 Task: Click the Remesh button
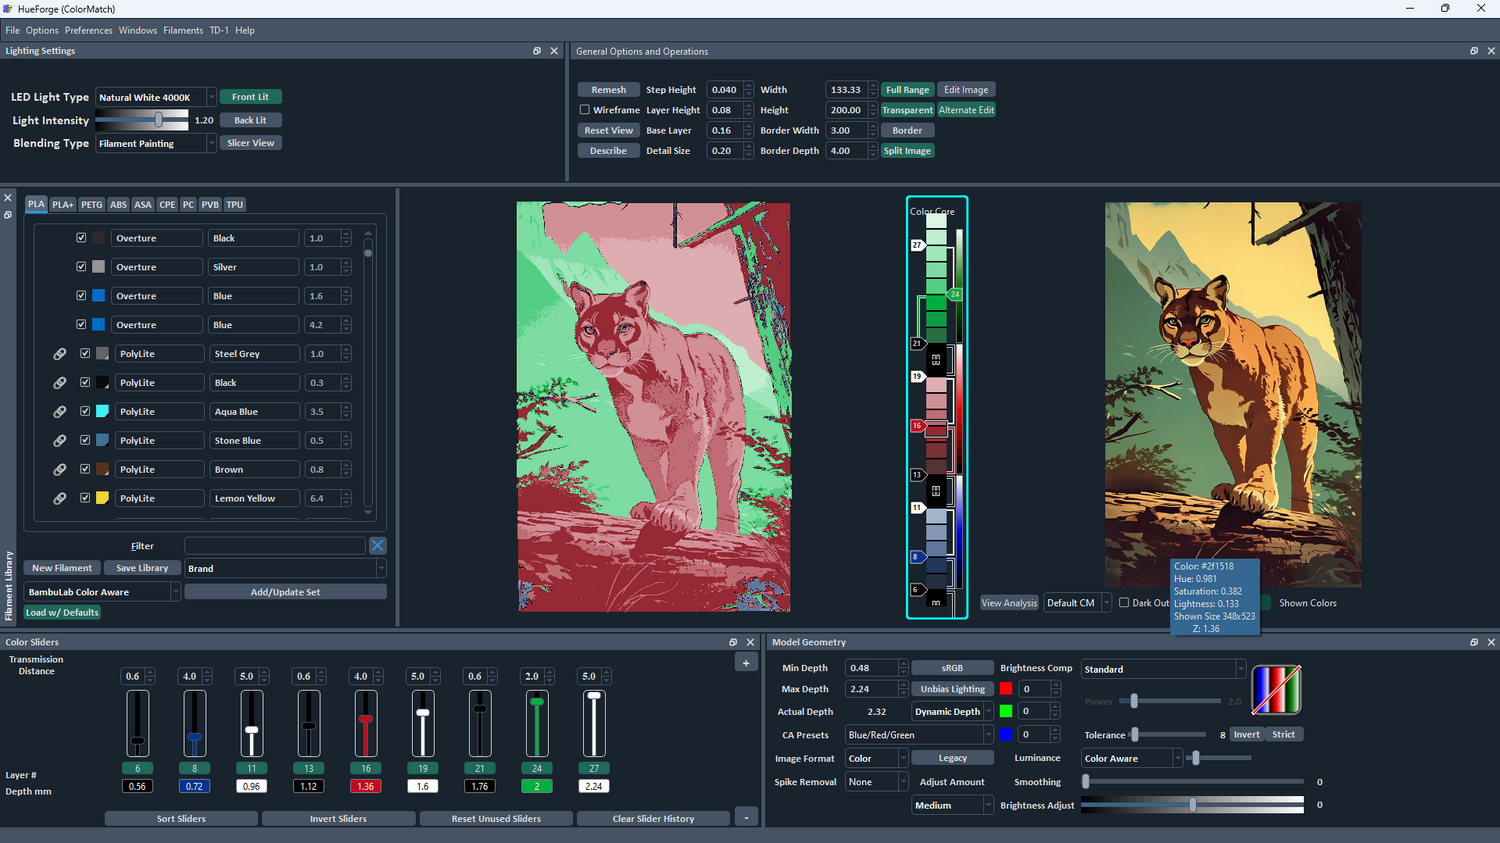click(608, 89)
